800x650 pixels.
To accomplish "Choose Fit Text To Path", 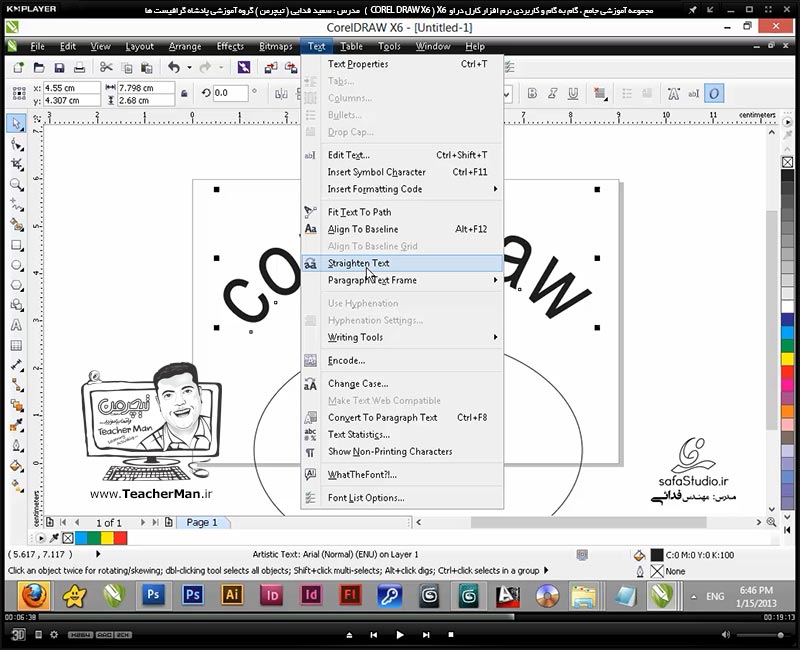I will point(402,212).
